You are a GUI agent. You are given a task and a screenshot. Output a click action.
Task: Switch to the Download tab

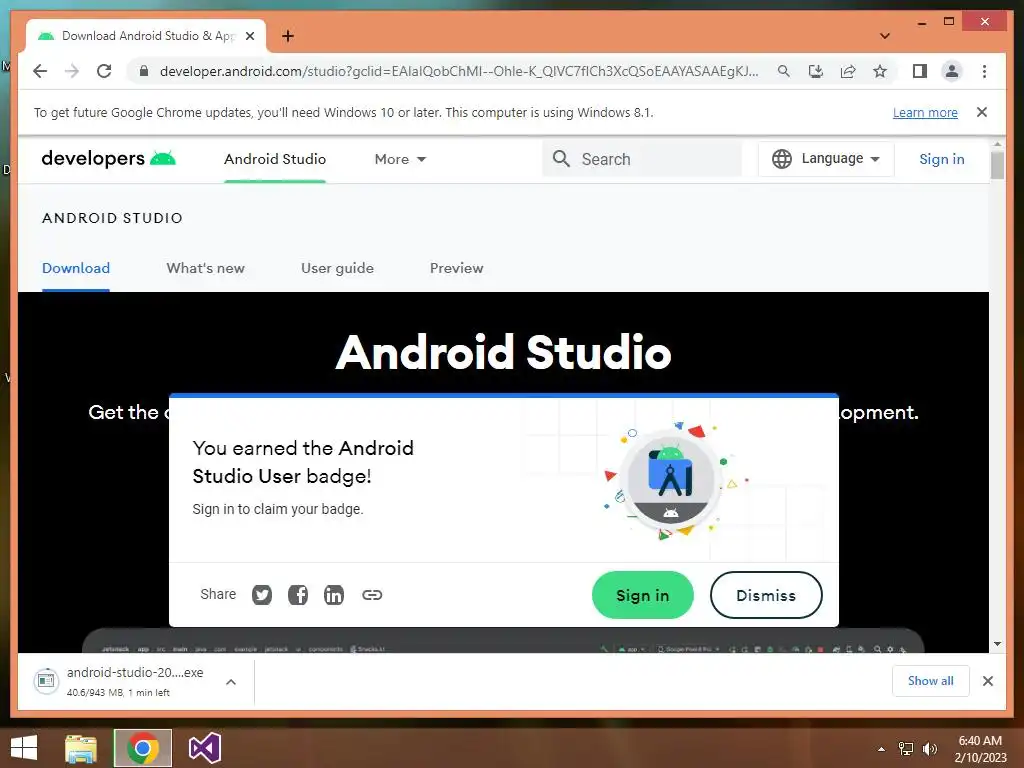[x=76, y=268]
